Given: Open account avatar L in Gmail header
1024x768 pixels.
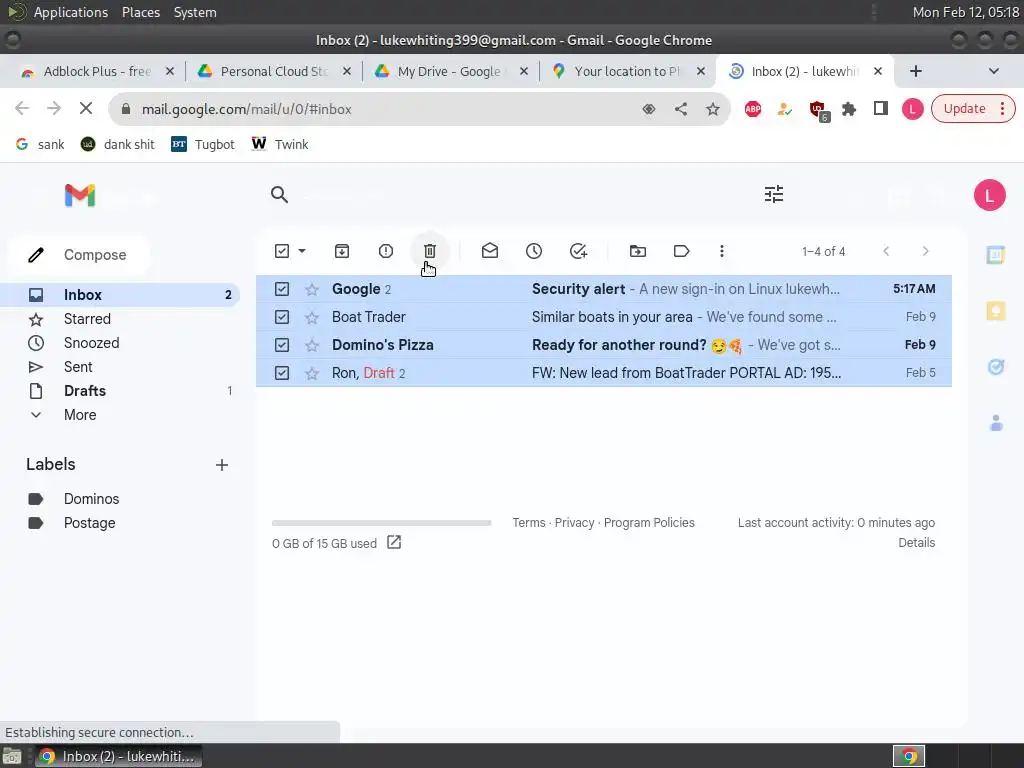Looking at the screenshot, I should coord(989,195).
